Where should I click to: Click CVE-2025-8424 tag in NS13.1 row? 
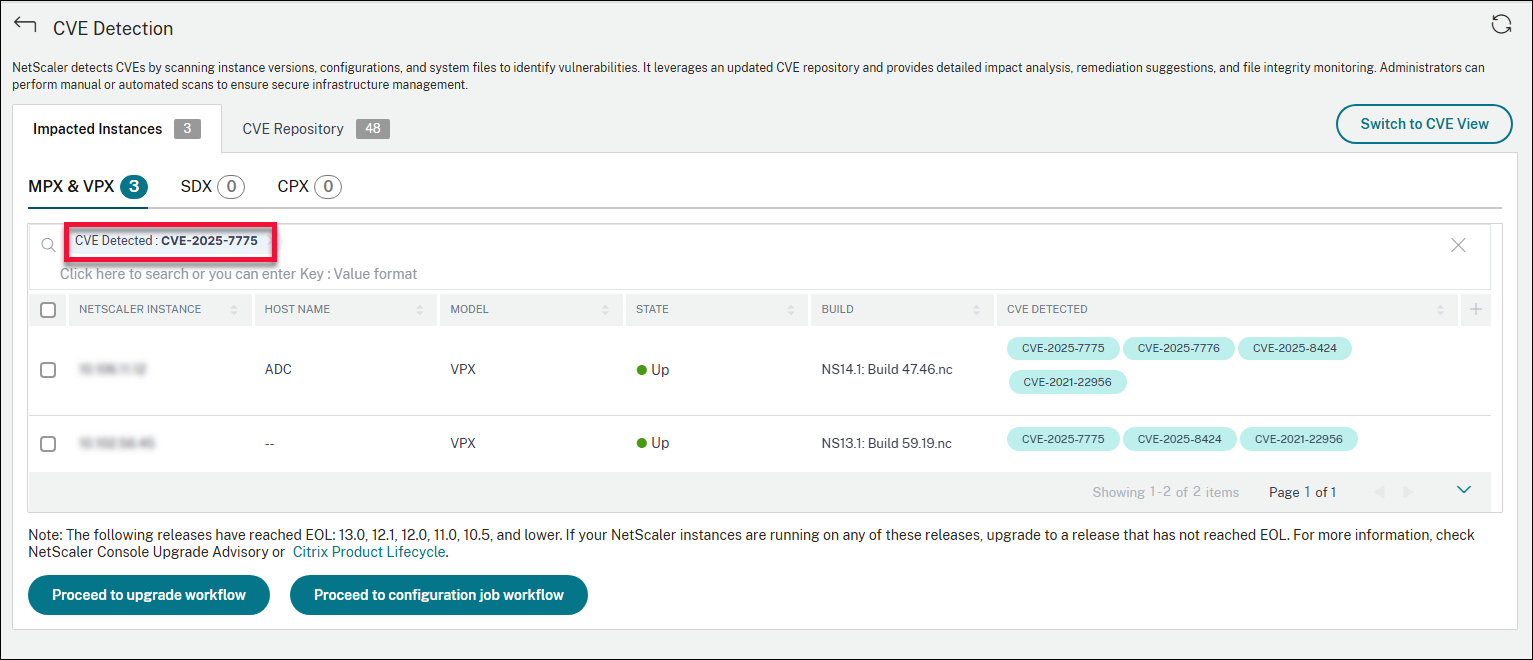pyautogui.click(x=1180, y=439)
